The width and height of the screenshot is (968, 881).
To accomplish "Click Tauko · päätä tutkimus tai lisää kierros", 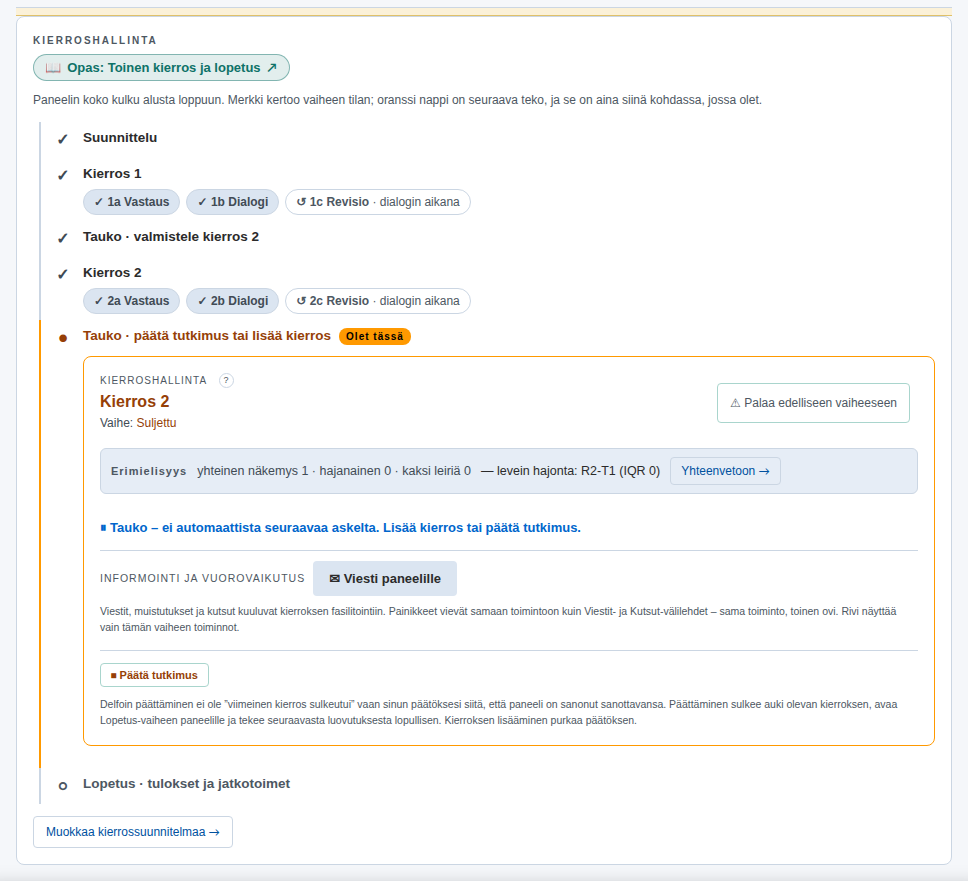I will (207, 336).
